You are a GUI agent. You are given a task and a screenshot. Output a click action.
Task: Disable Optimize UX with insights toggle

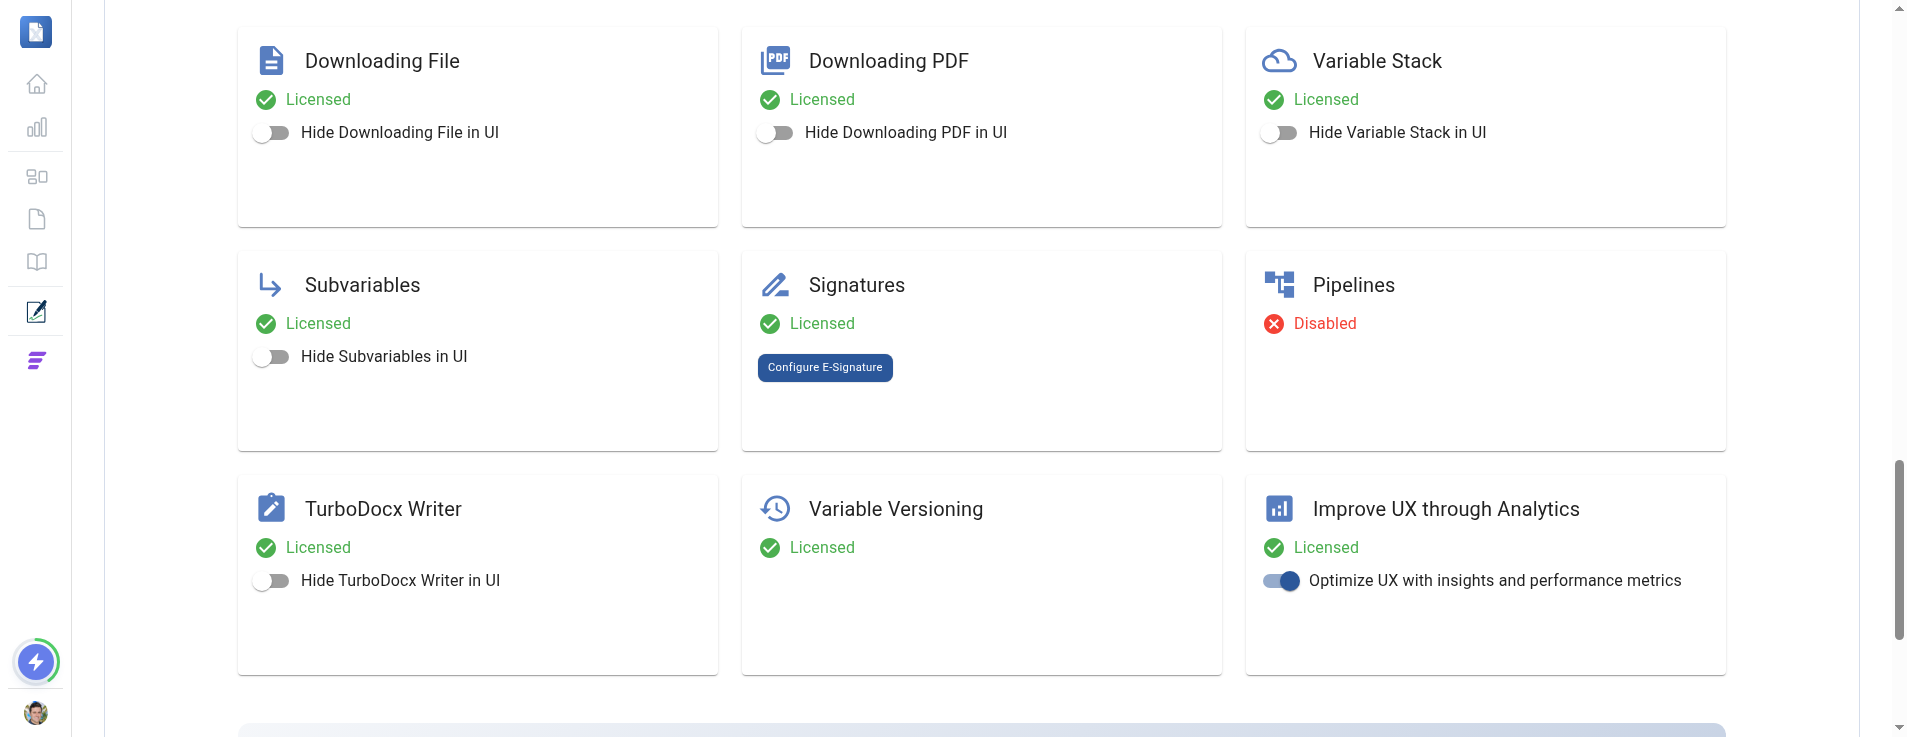[x=1281, y=581]
